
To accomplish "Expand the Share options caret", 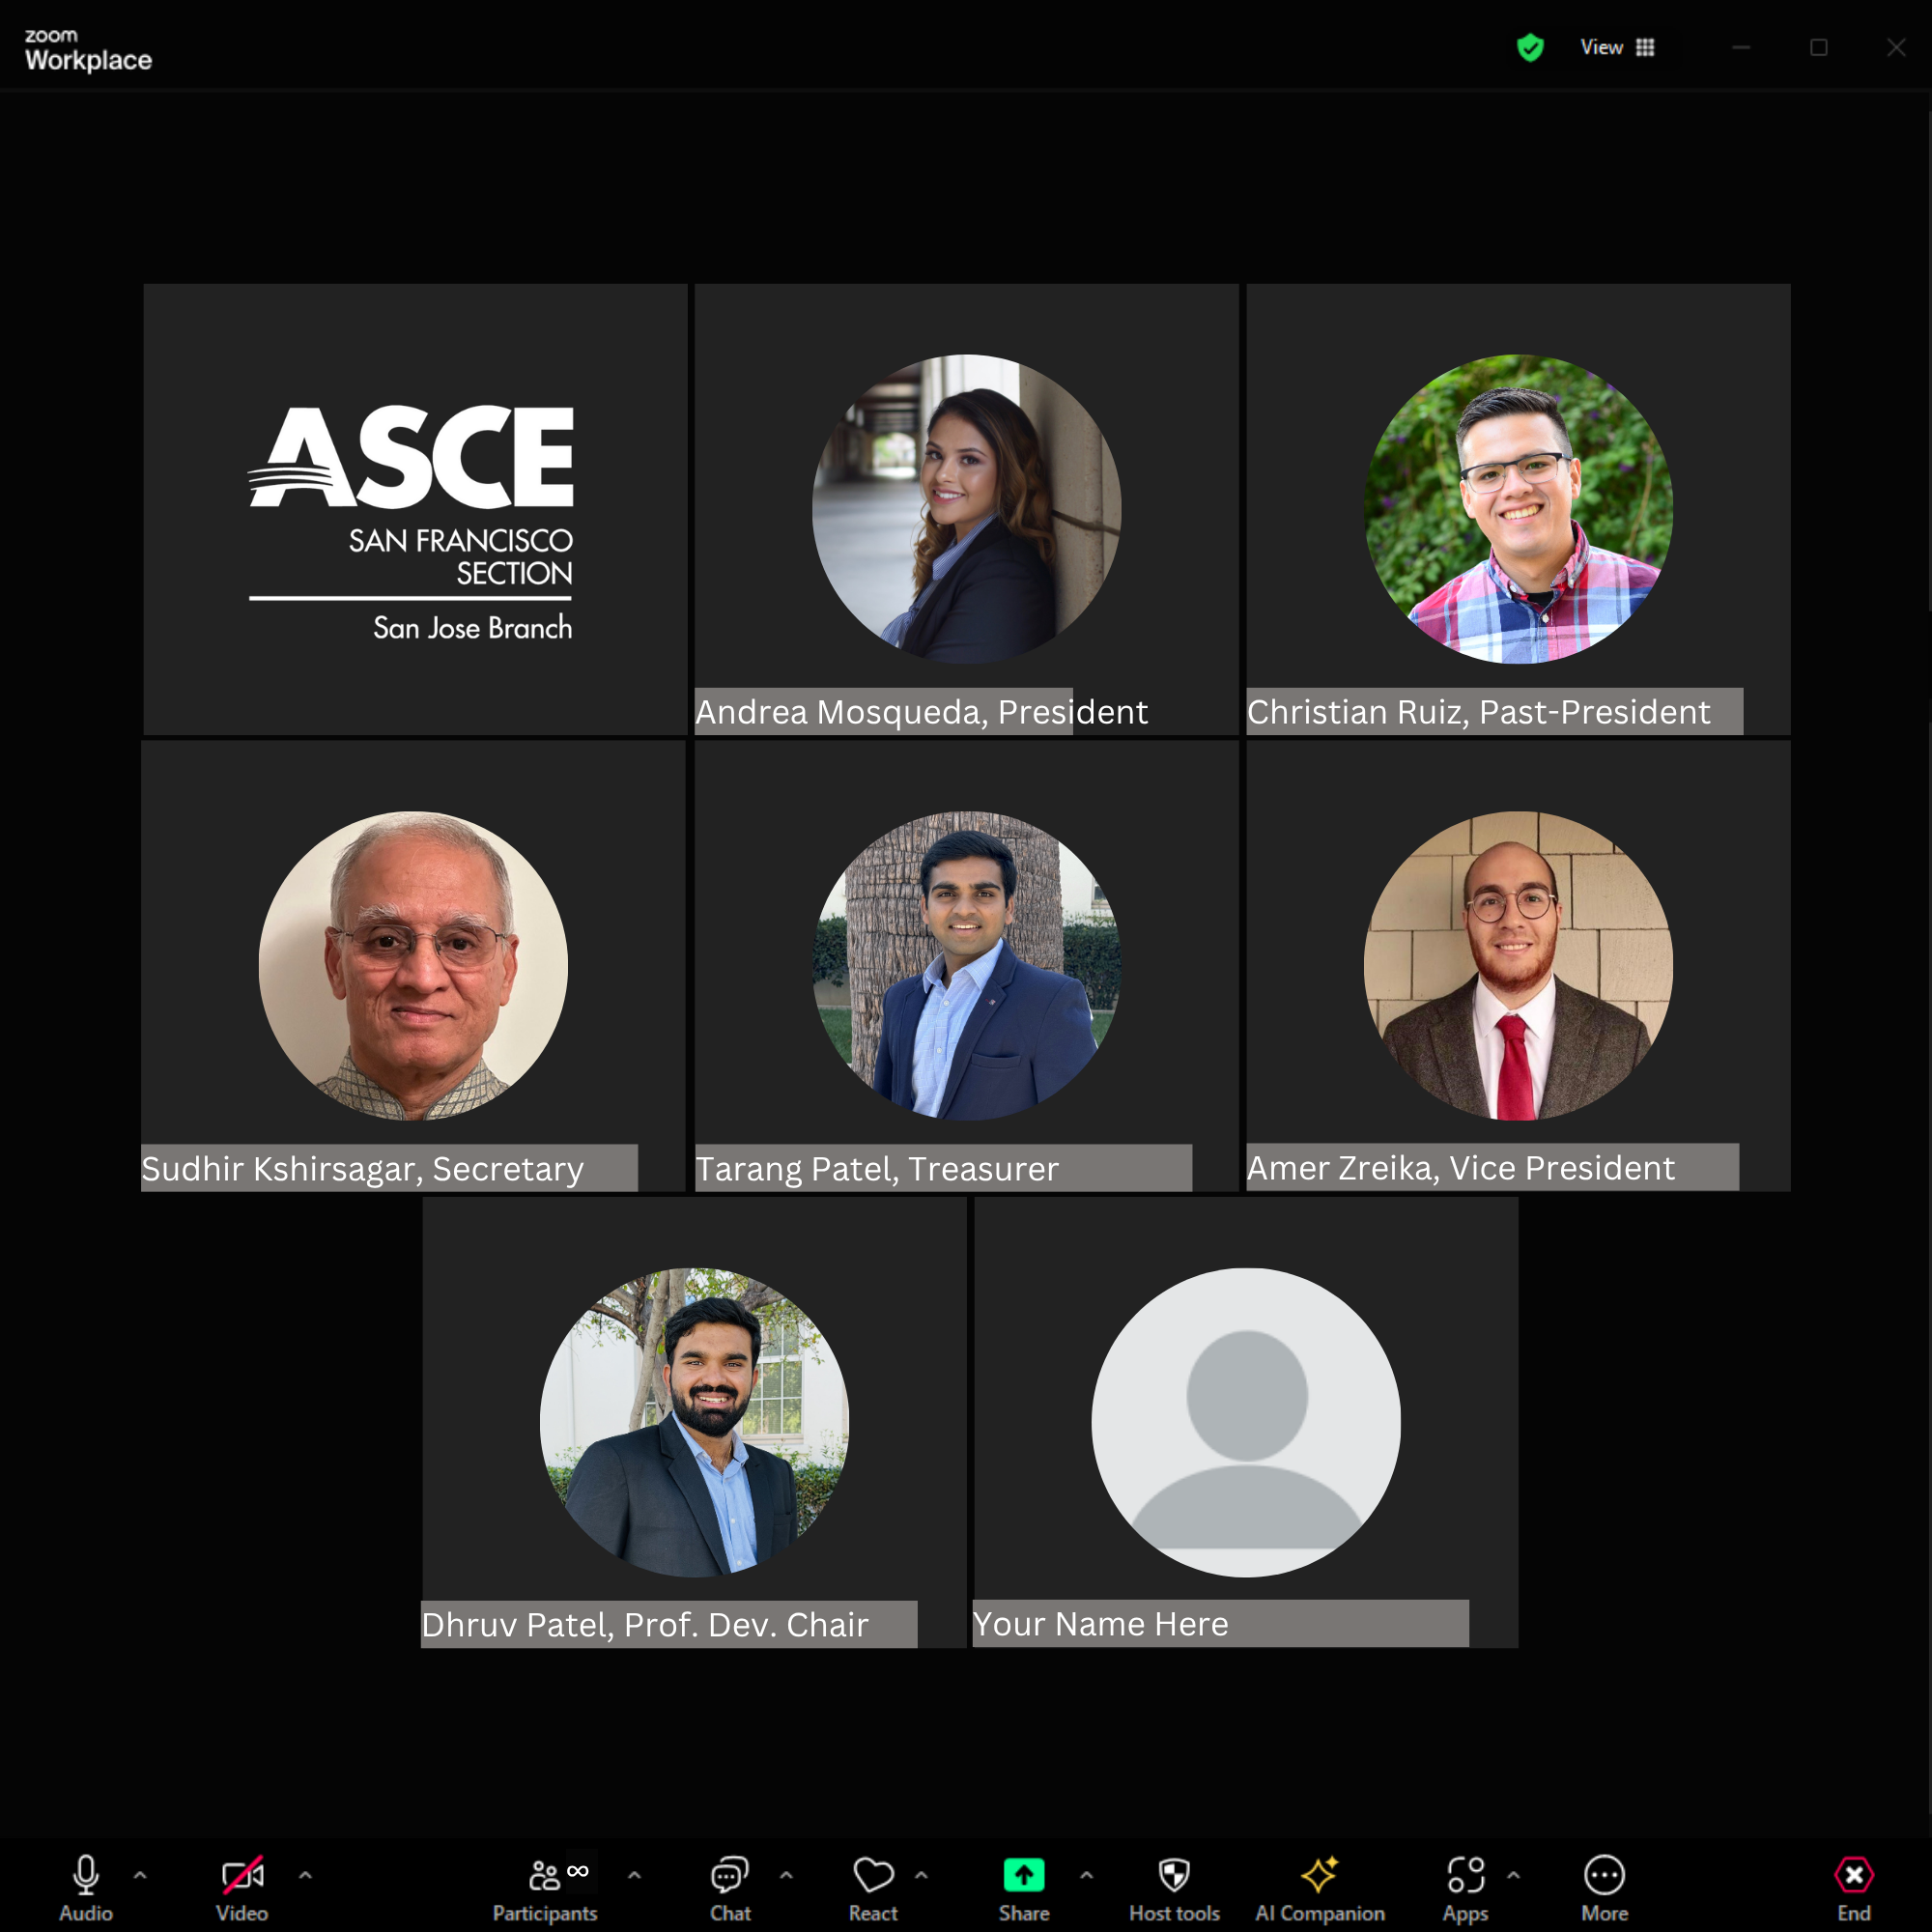I will coord(1086,1875).
